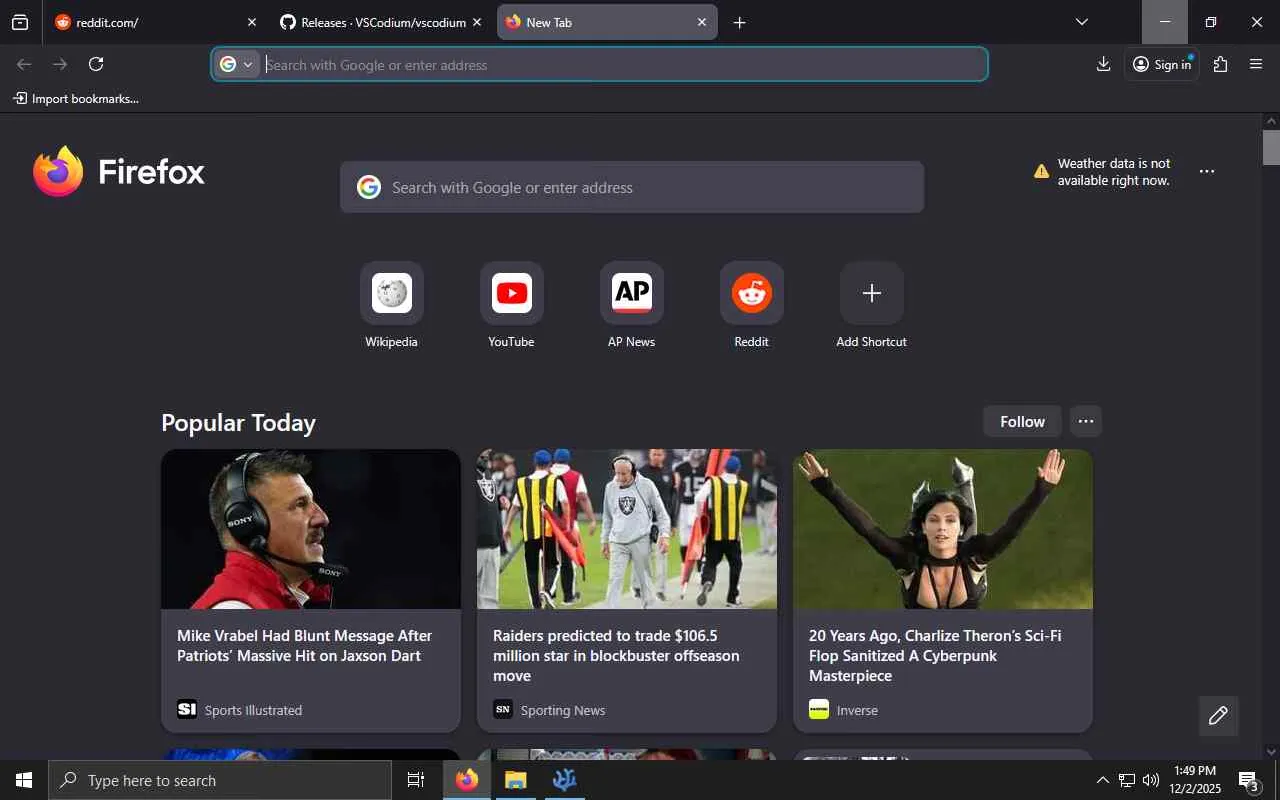Open the taskbar clock and calendar

(1195, 780)
